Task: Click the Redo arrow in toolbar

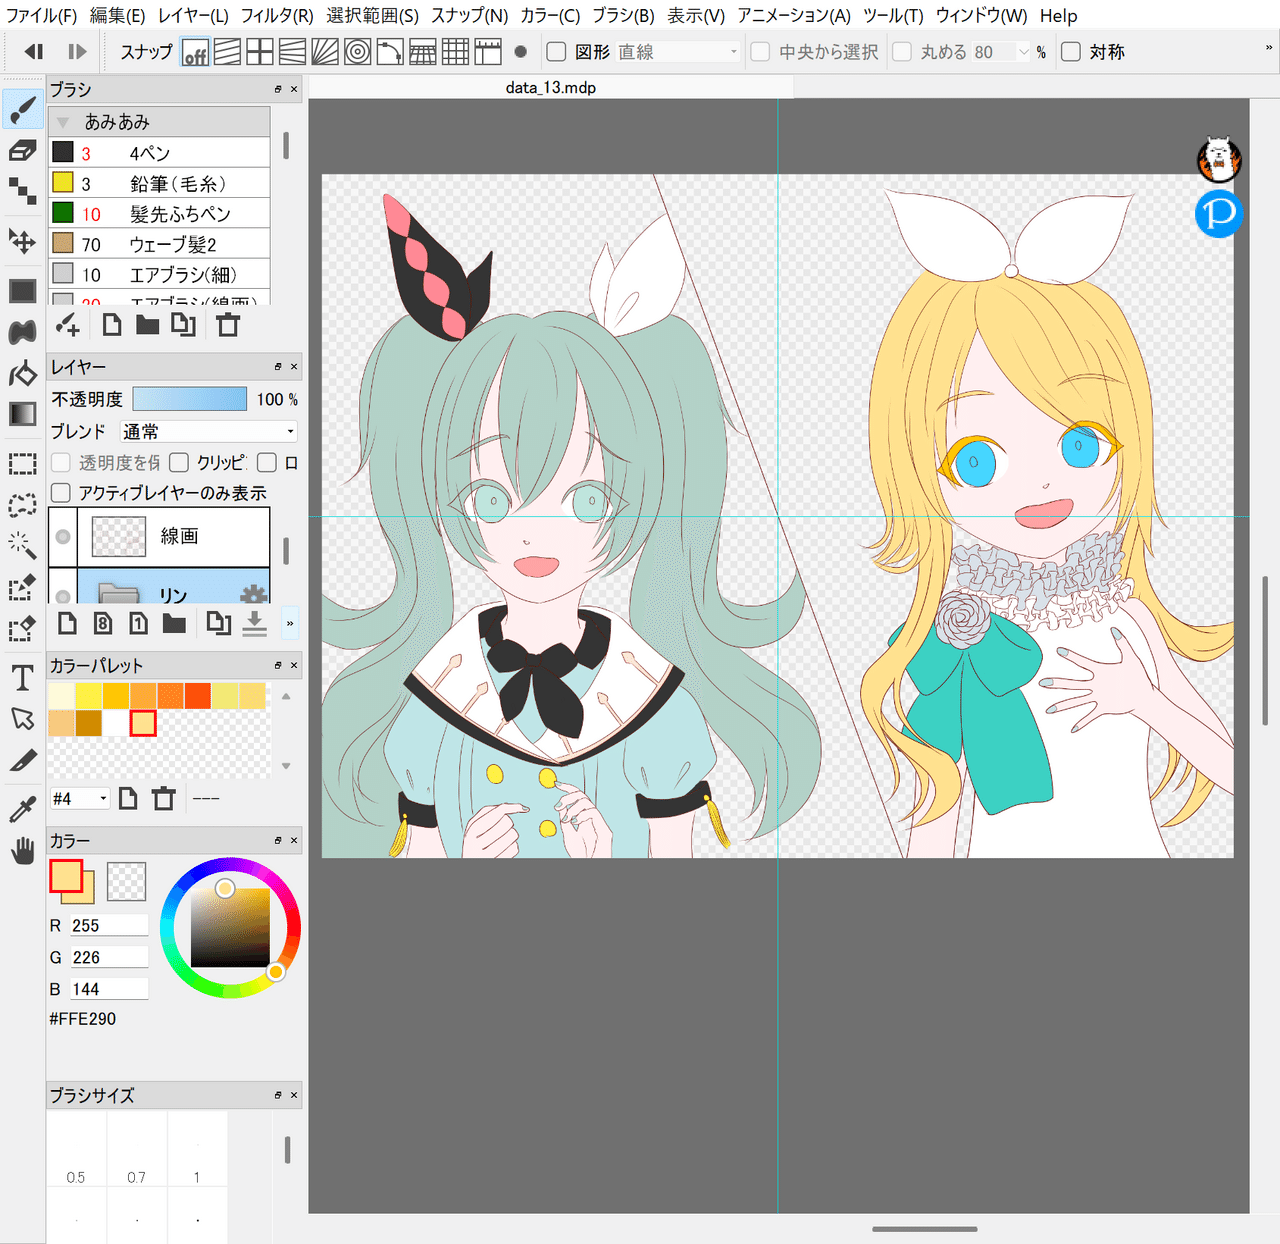Action: 77,52
